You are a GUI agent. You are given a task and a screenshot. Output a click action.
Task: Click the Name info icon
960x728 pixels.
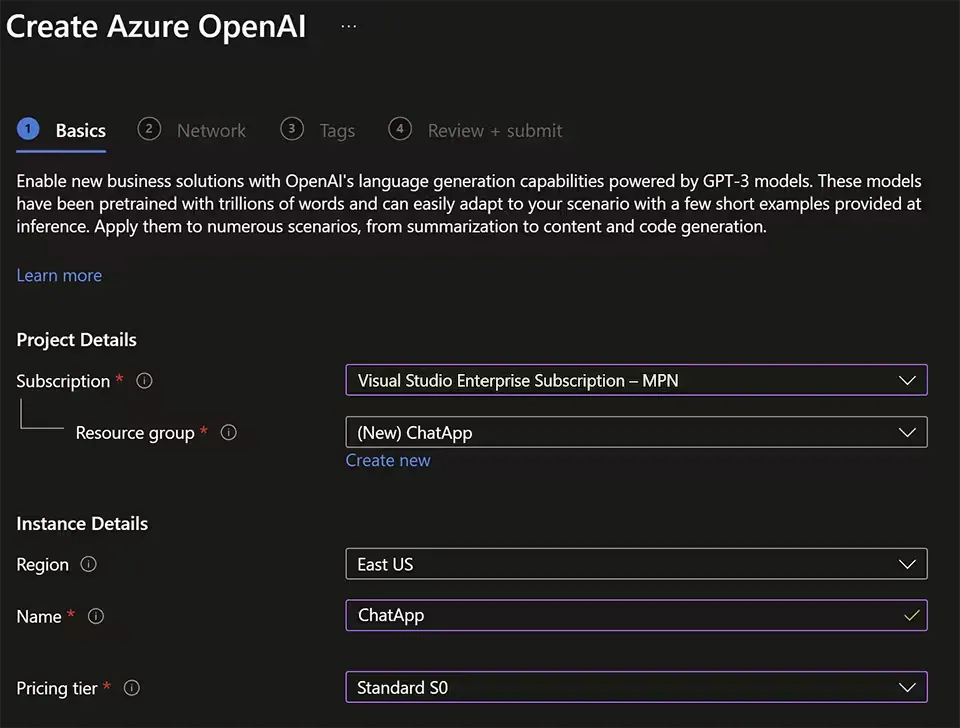pyautogui.click(x=95, y=617)
